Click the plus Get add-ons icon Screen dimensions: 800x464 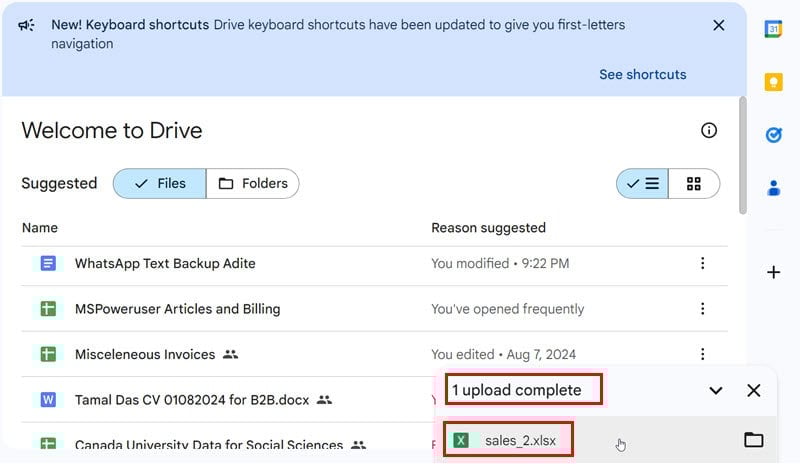click(773, 272)
